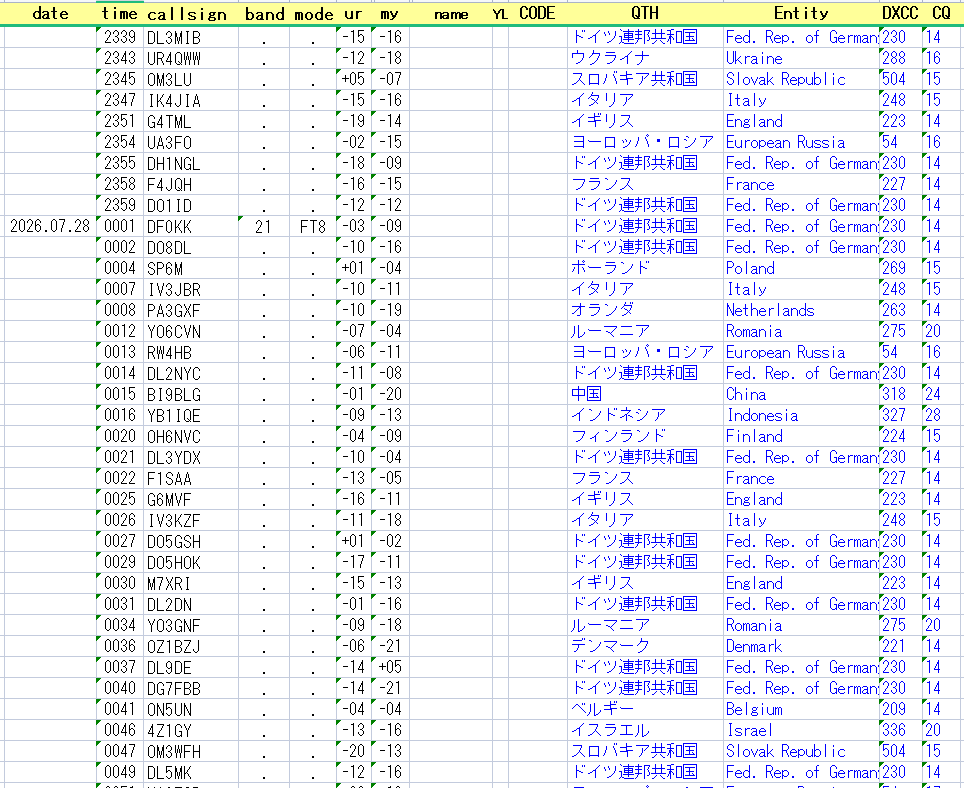Click QTH cell オランダ
964x788 pixels.
pyautogui.click(x=646, y=310)
